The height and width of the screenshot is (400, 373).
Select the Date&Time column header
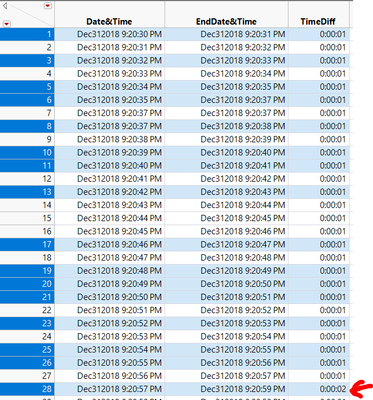pos(109,22)
